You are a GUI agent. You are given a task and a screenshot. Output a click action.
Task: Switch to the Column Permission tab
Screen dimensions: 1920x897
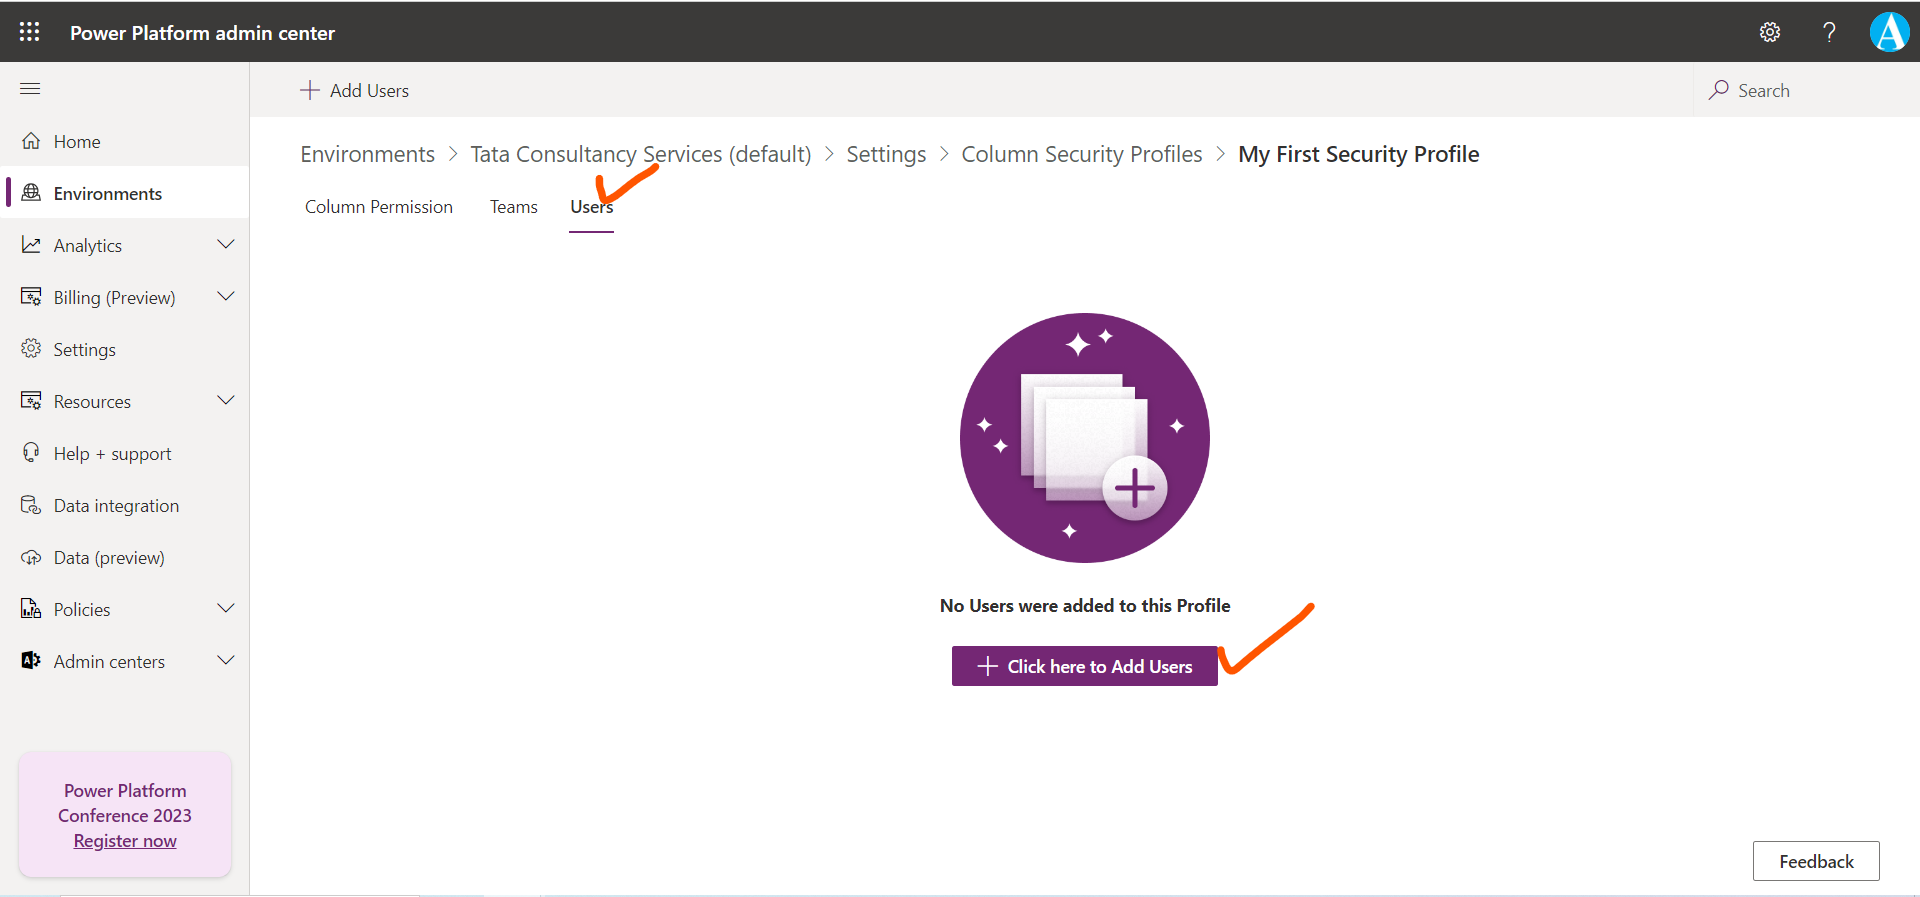tap(379, 207)
